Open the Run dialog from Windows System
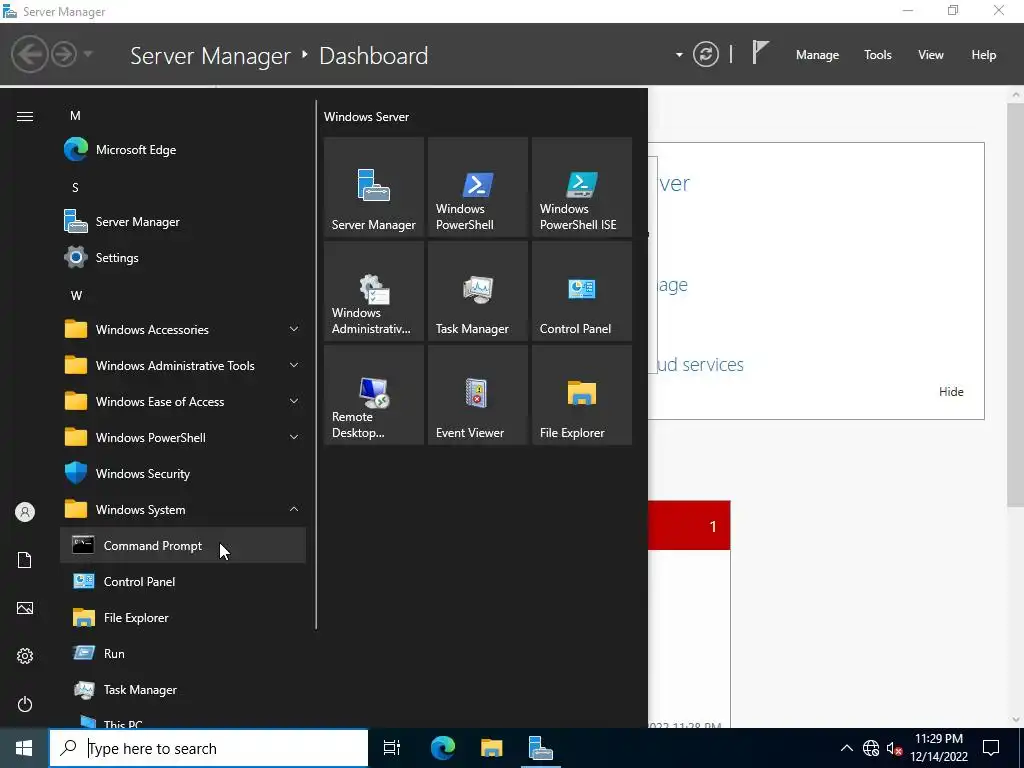 tap(183, 653)
